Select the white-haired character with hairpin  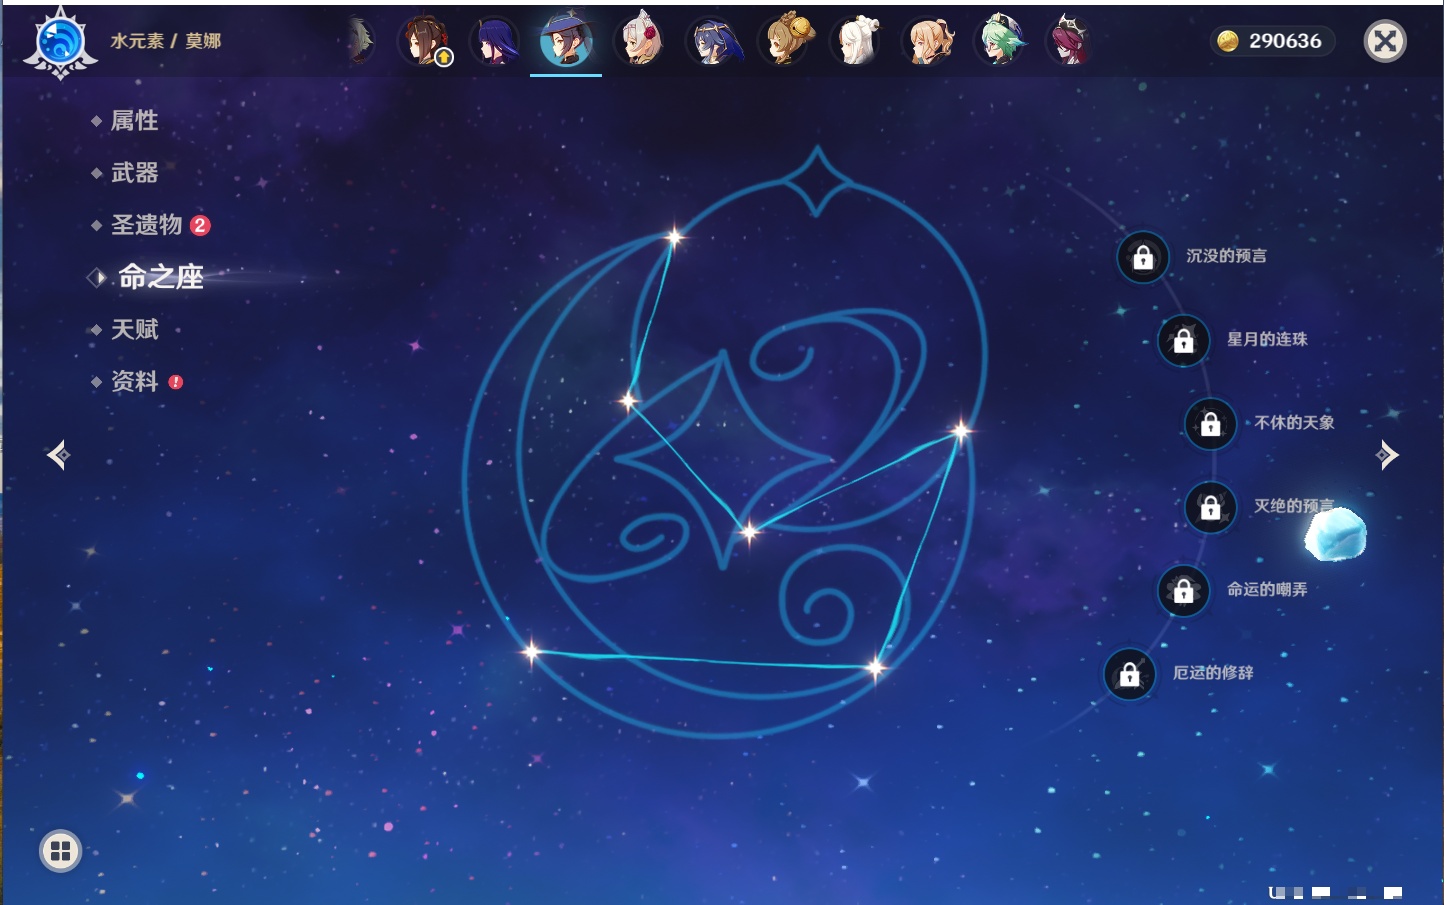[x=857, y=41]
